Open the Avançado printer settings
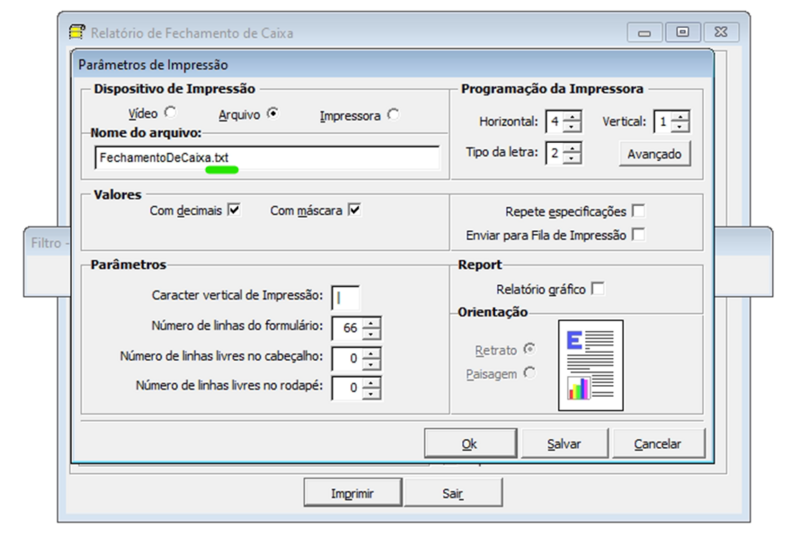 coord(655,154)
